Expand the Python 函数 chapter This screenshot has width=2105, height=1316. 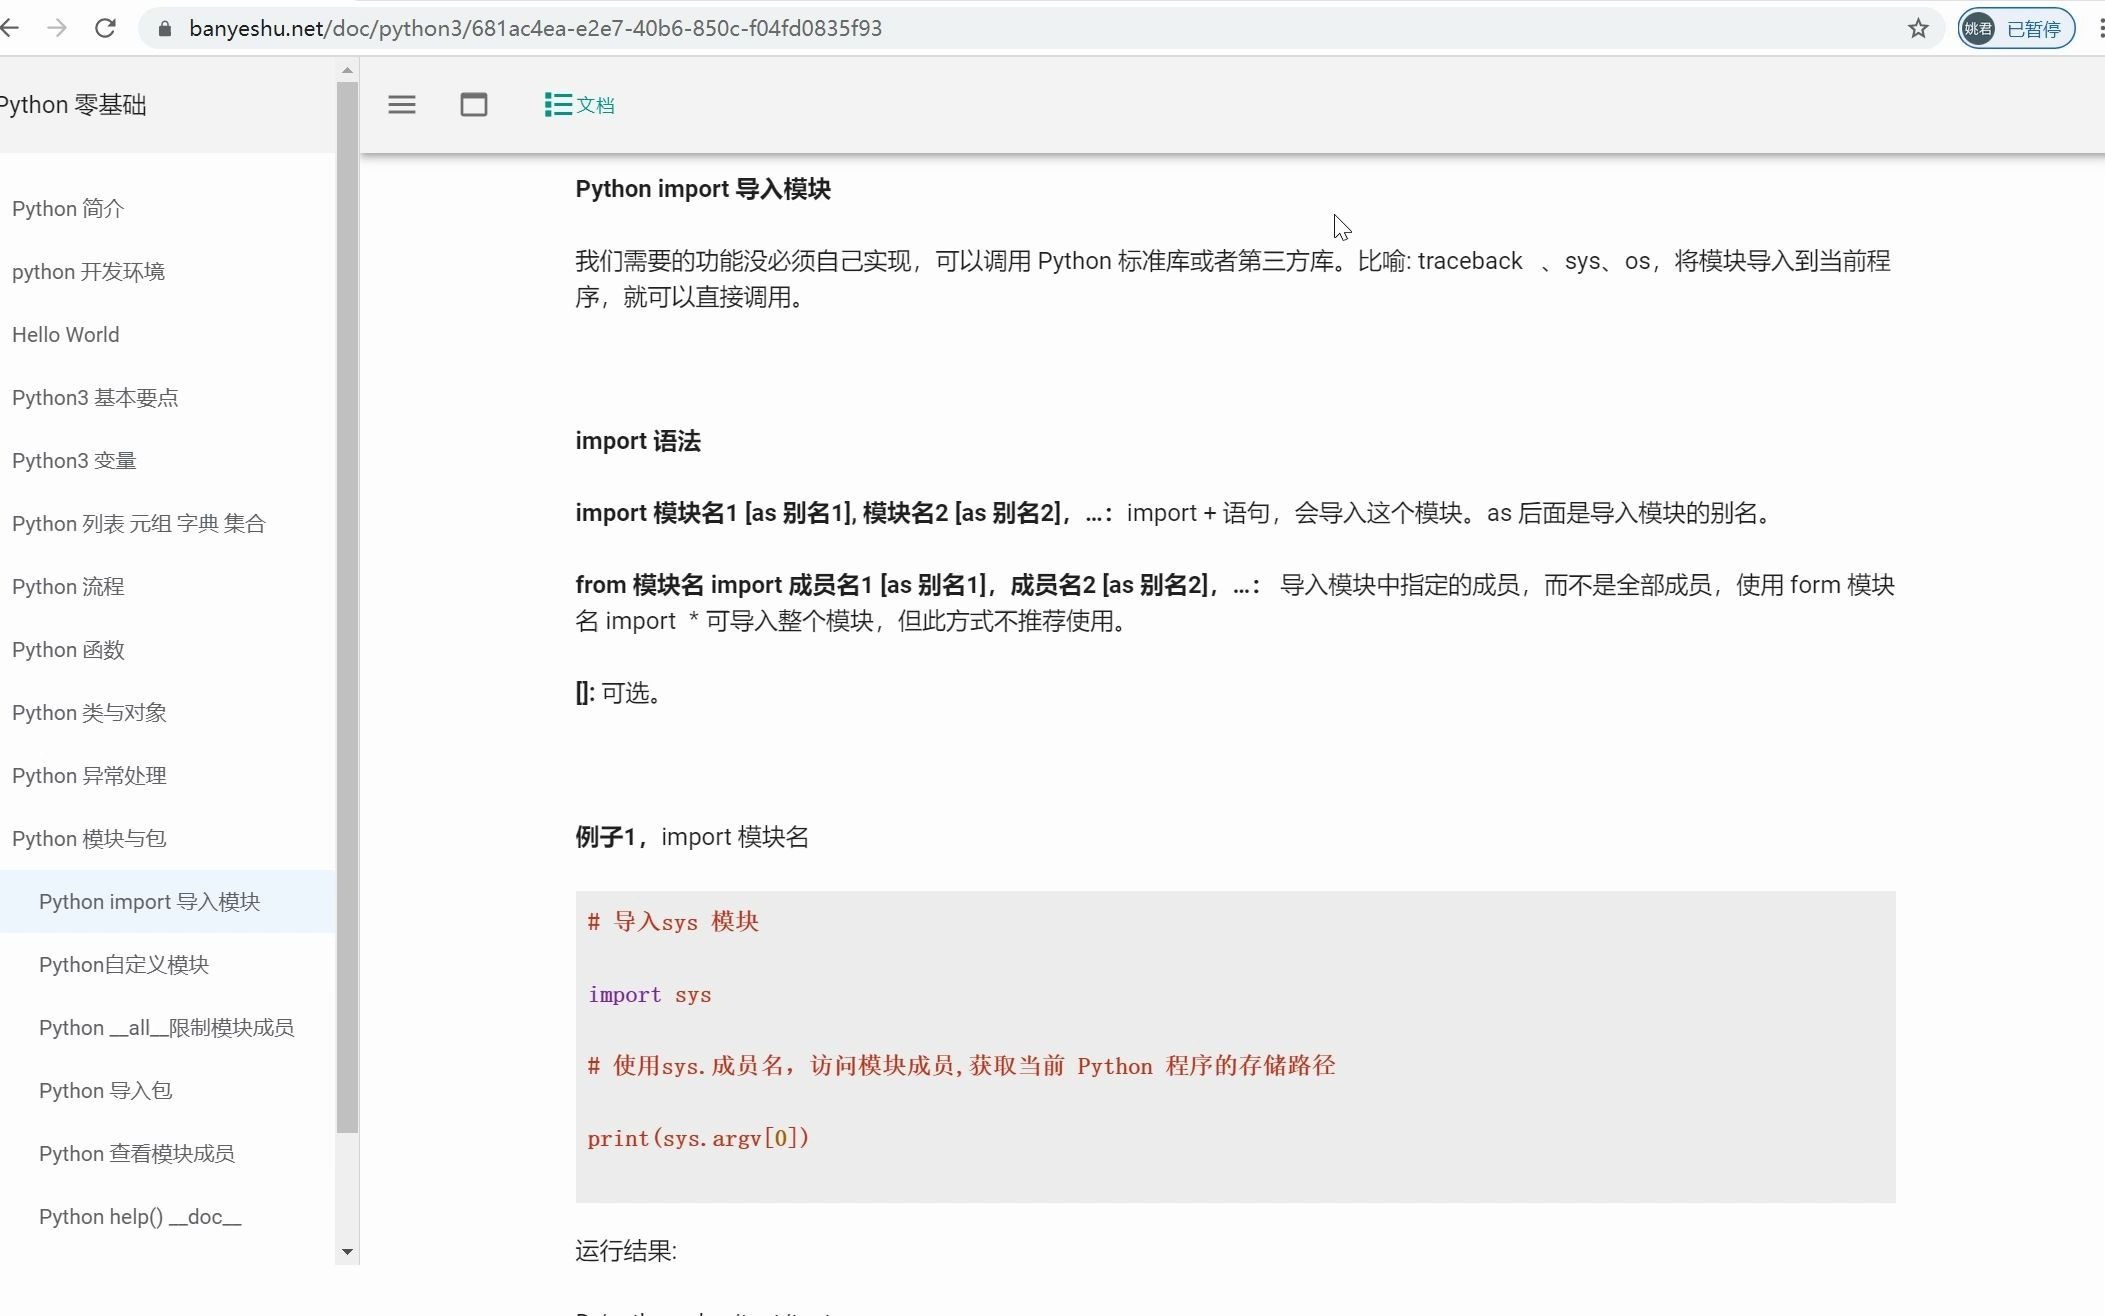(x=68, y=649)
